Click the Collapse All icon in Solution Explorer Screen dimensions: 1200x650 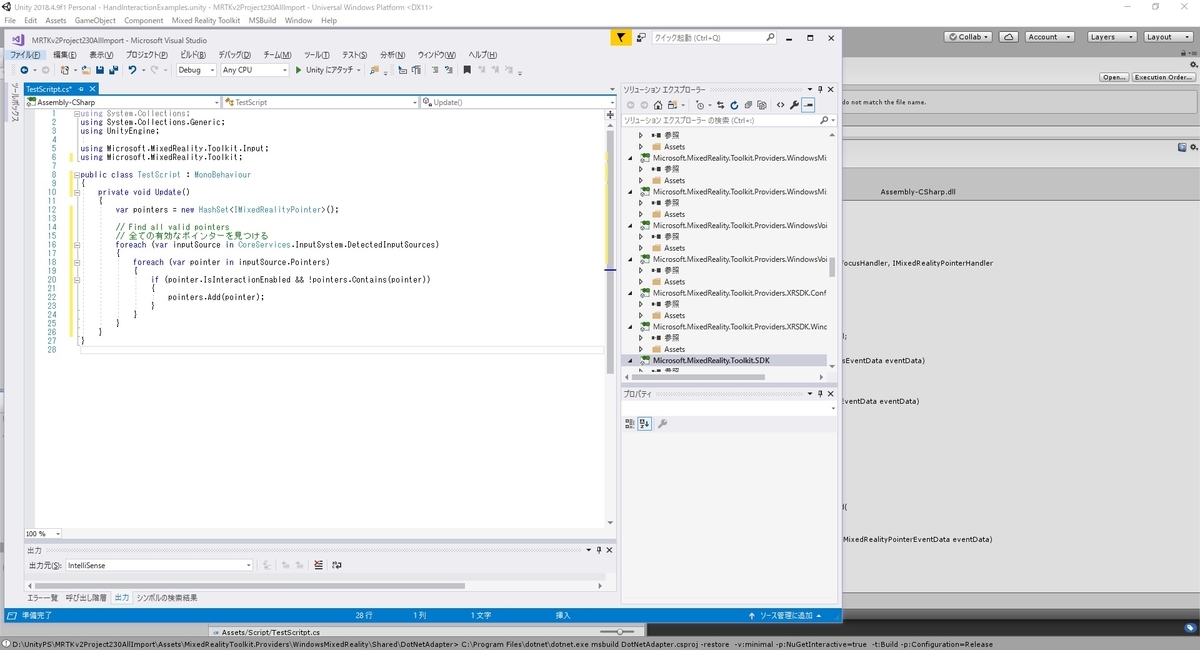pyautogui.click(x=748, y=105)
